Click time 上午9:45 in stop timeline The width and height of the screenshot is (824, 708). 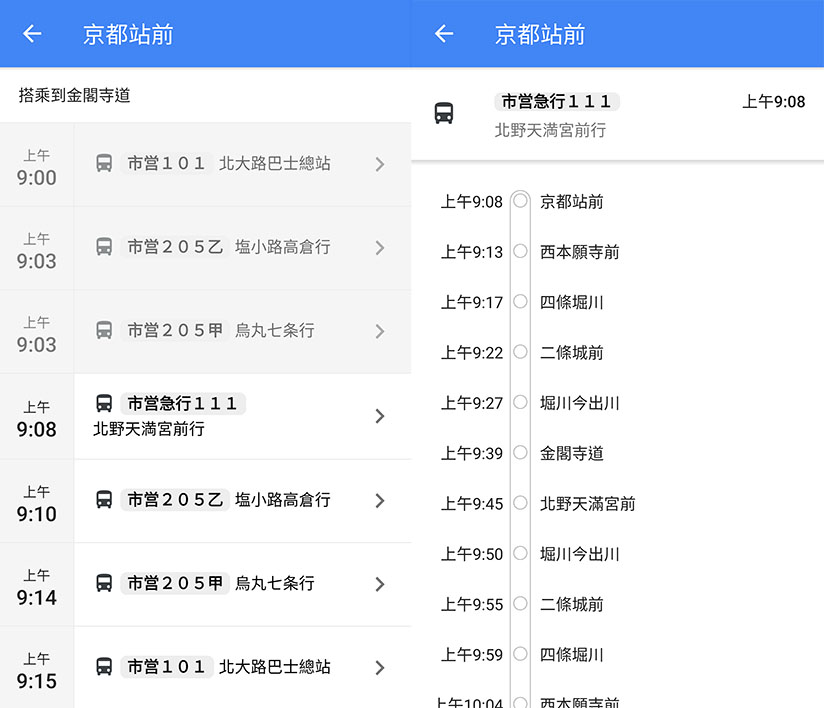[471, 504]
